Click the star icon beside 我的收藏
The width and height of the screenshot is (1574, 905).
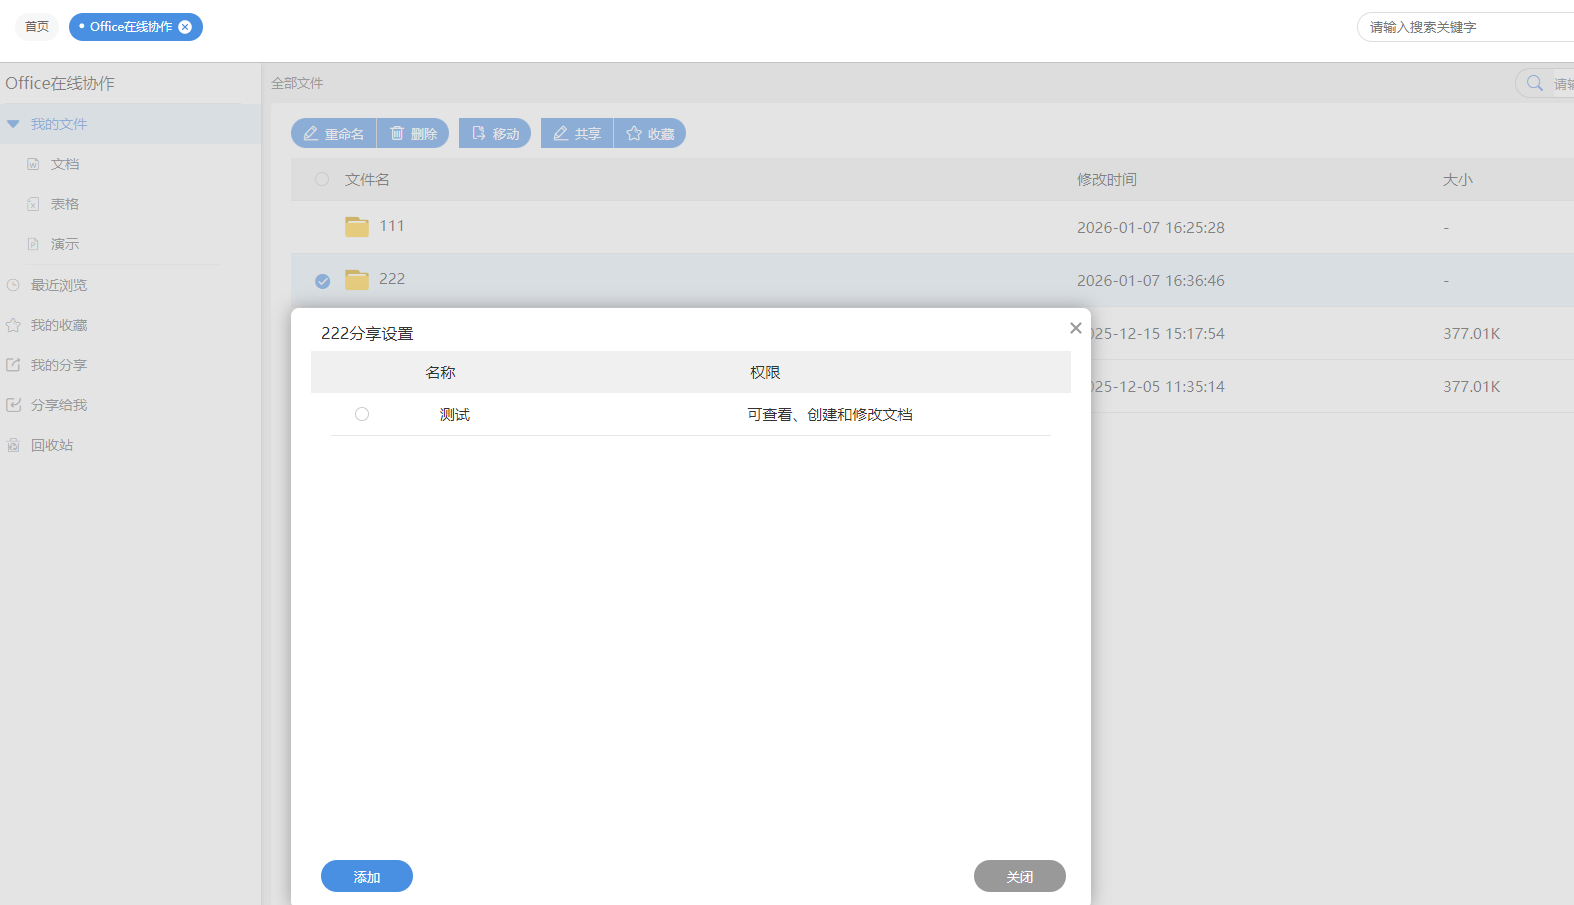pos(13,325)
